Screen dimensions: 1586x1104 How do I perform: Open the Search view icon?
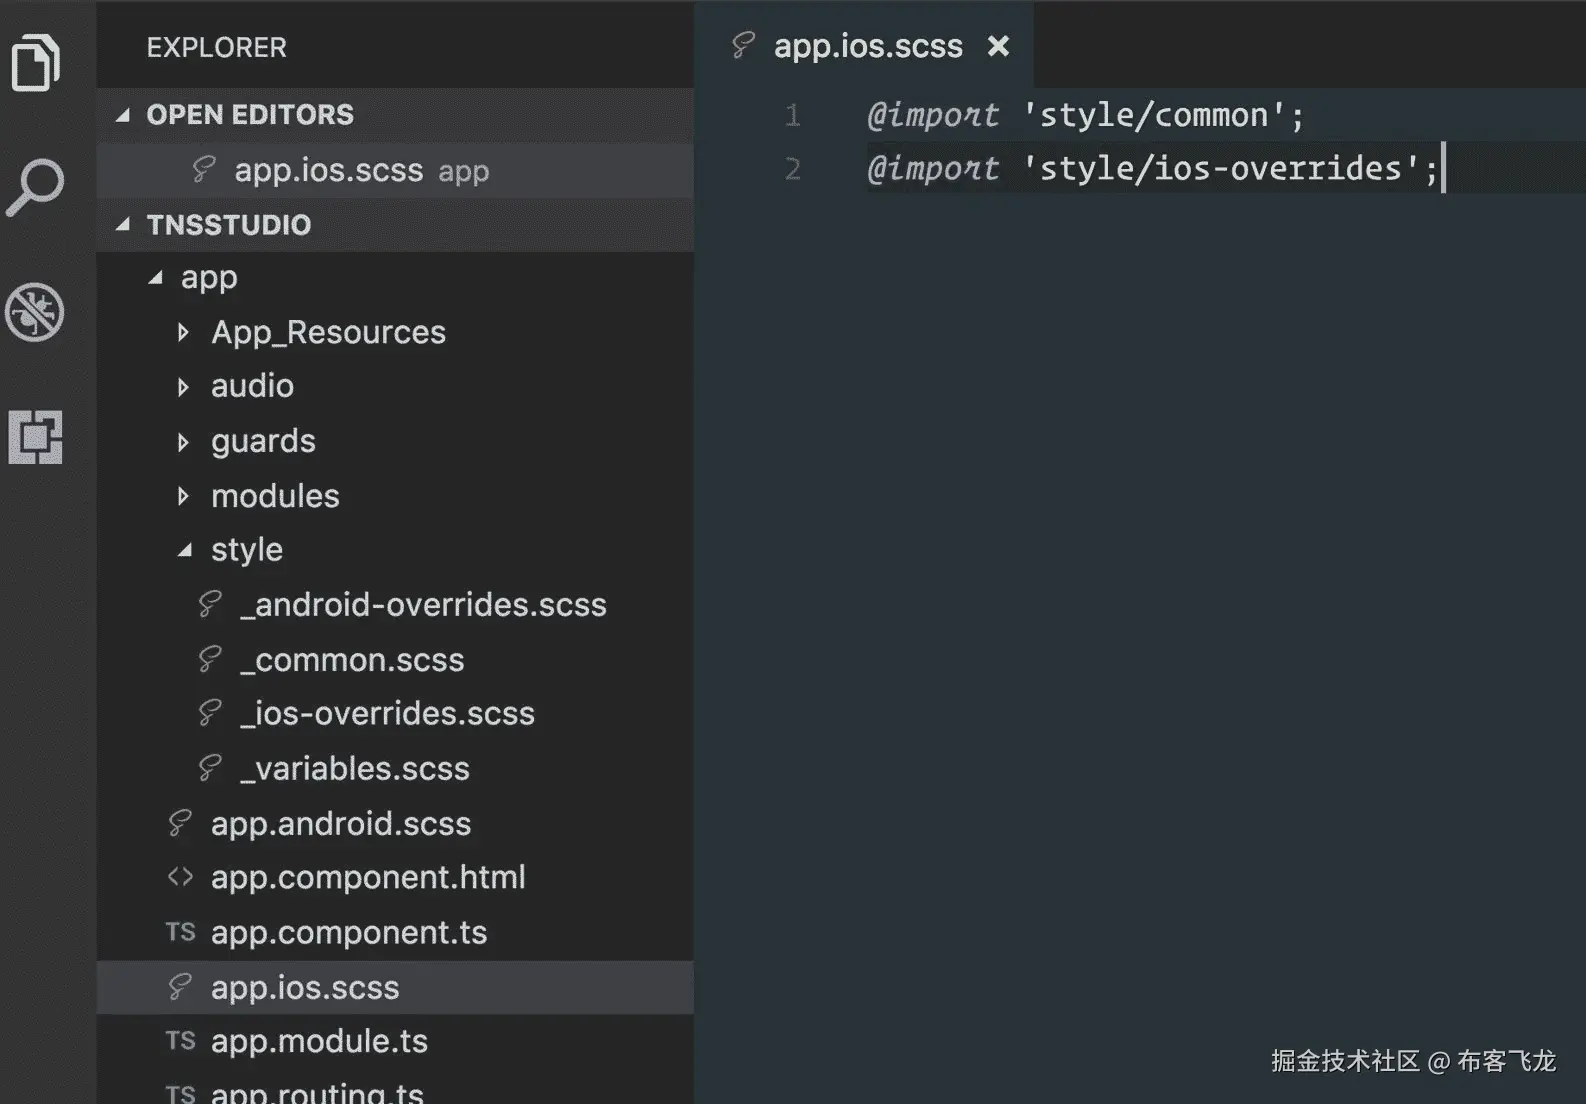(x=36, y=187)
